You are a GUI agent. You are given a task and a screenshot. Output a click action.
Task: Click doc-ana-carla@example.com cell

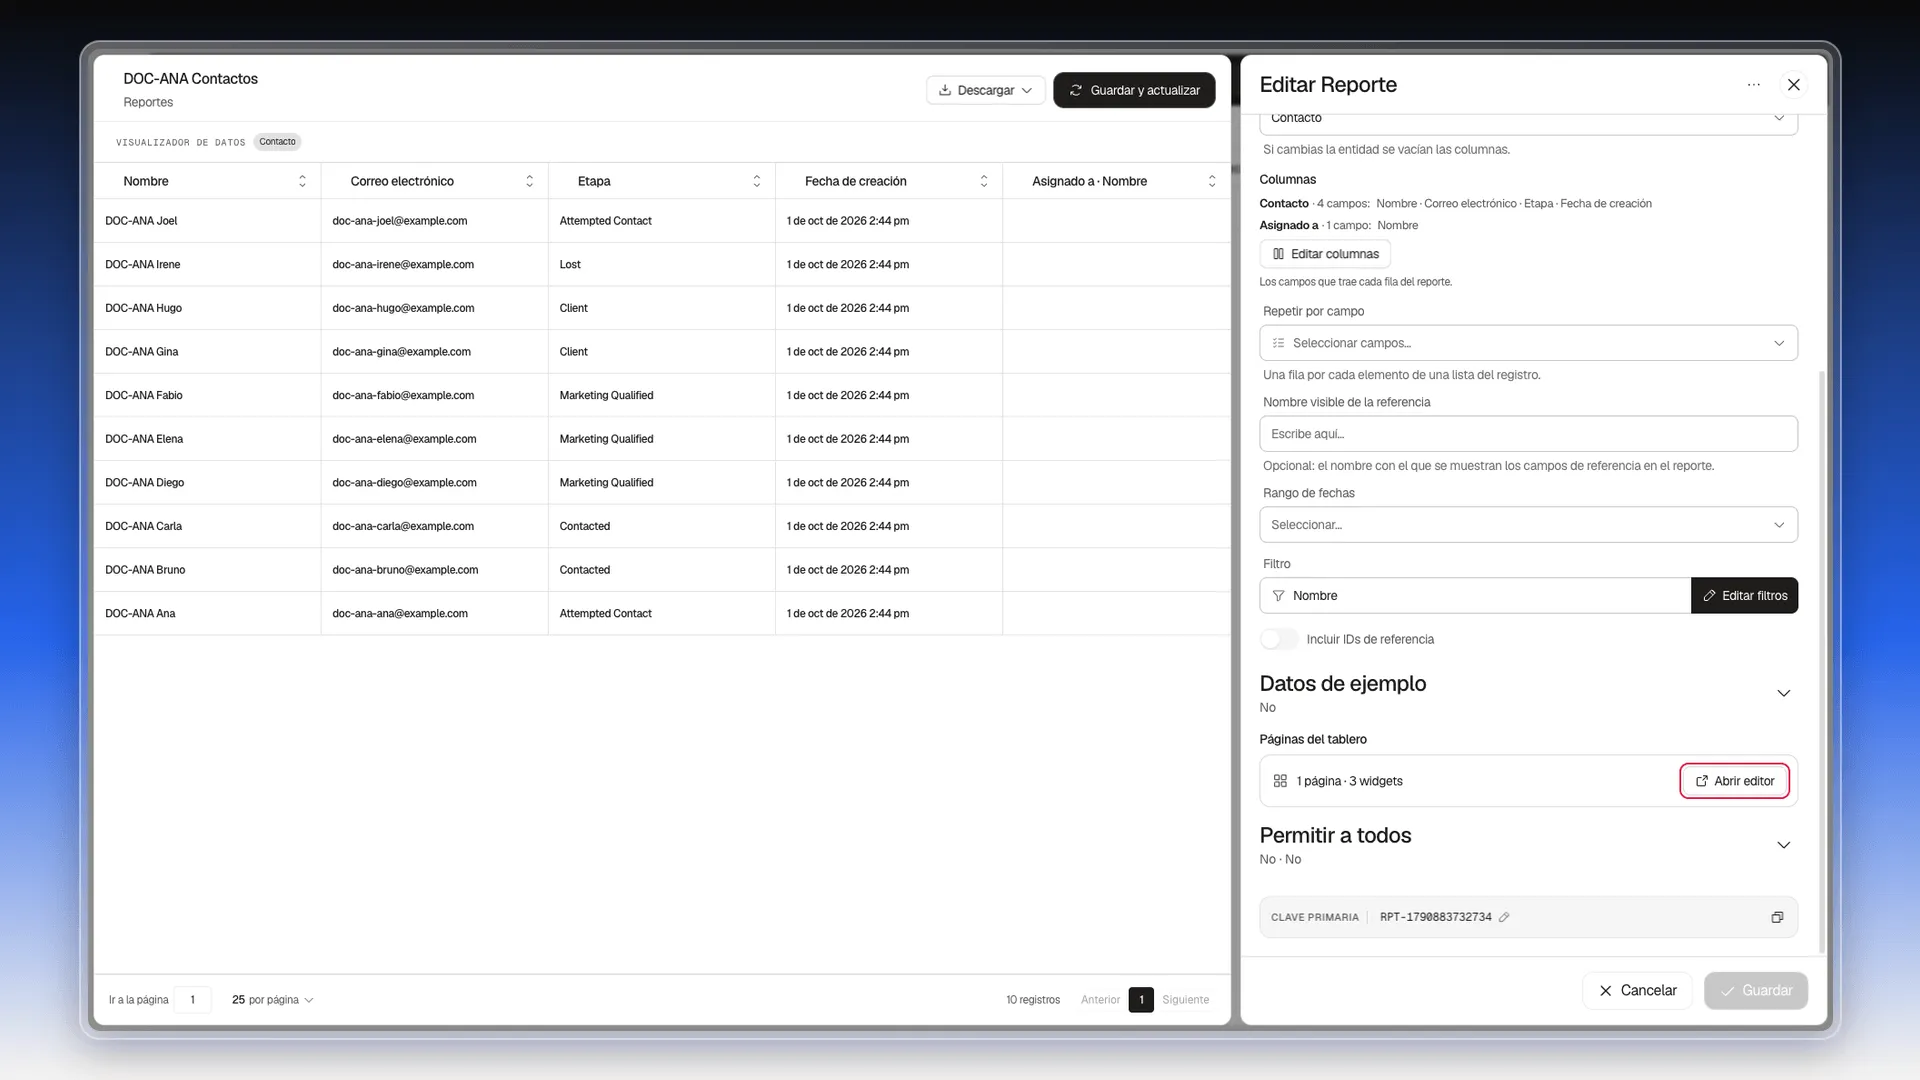click(x=403, y=526)
